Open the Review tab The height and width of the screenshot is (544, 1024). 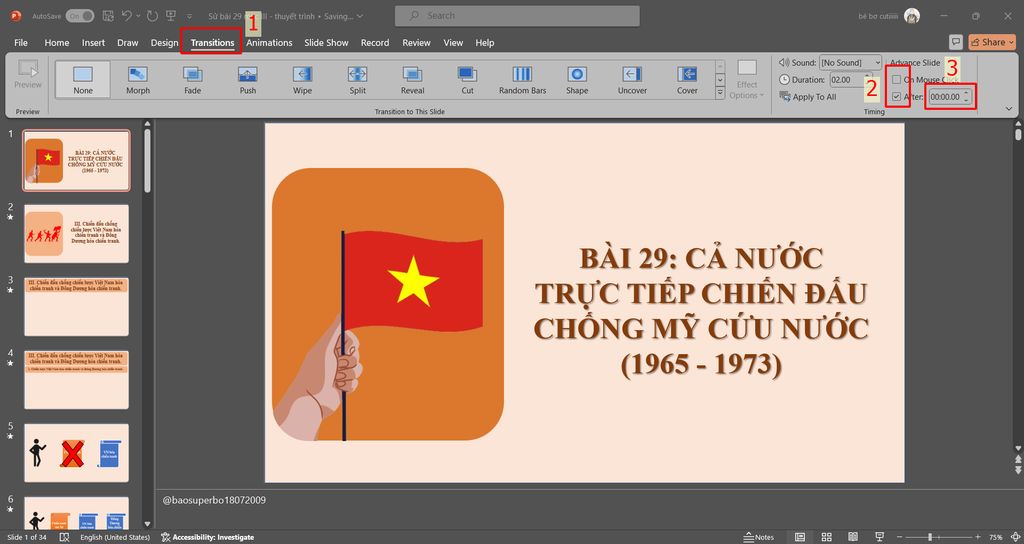pyautogui.click(x=416, y=42)
